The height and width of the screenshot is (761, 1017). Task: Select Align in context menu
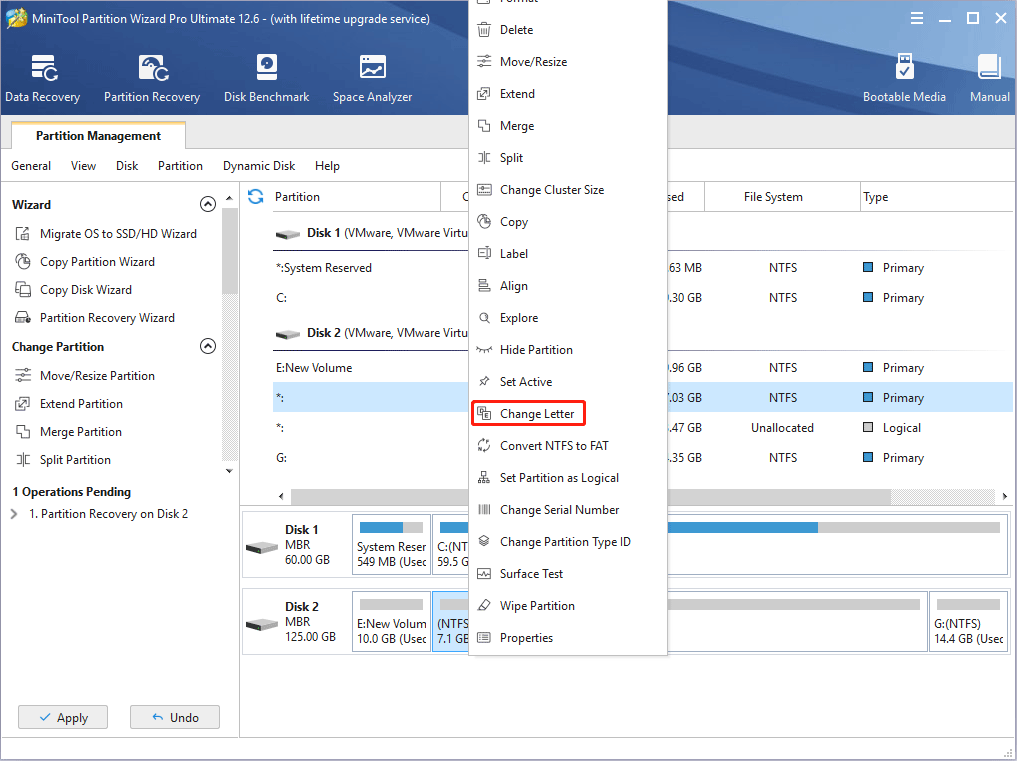point(568,285)
